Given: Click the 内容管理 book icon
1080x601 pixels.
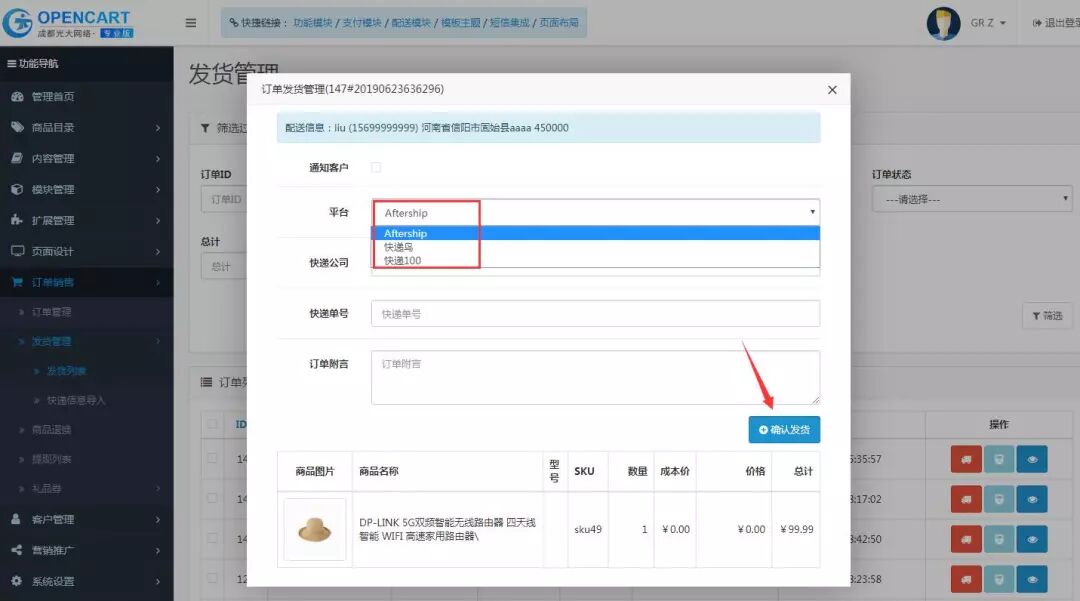Looking at the screenshot, I should point(17,158).
